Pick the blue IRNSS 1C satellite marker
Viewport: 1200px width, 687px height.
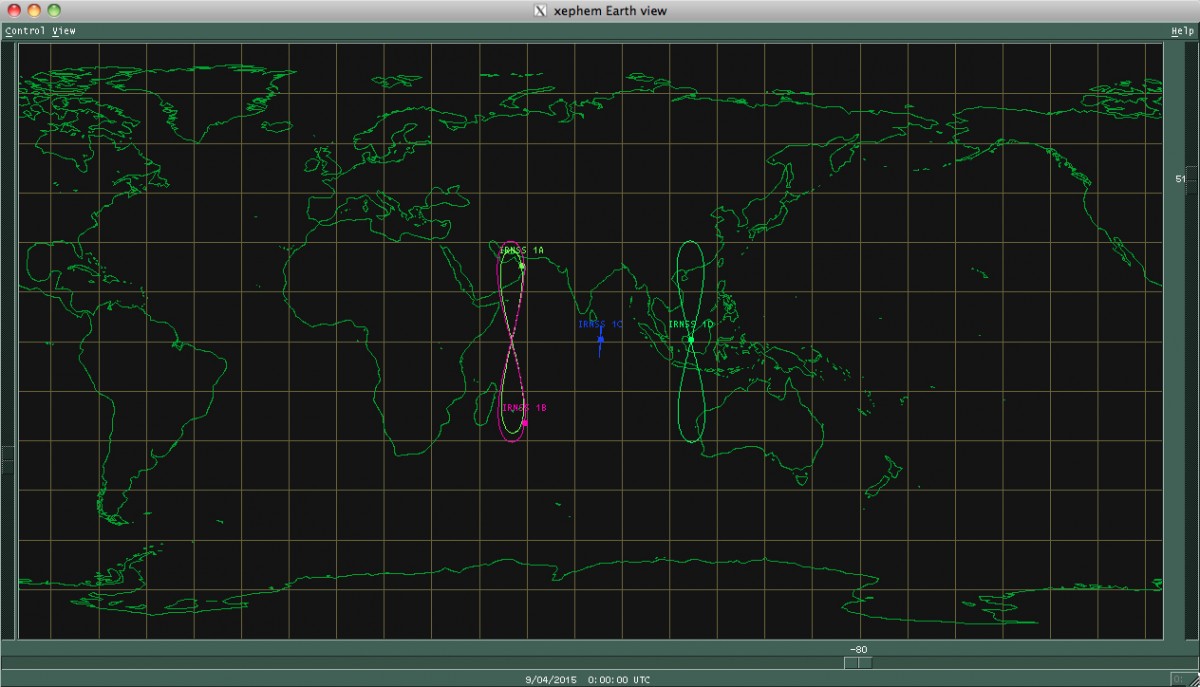600,340
